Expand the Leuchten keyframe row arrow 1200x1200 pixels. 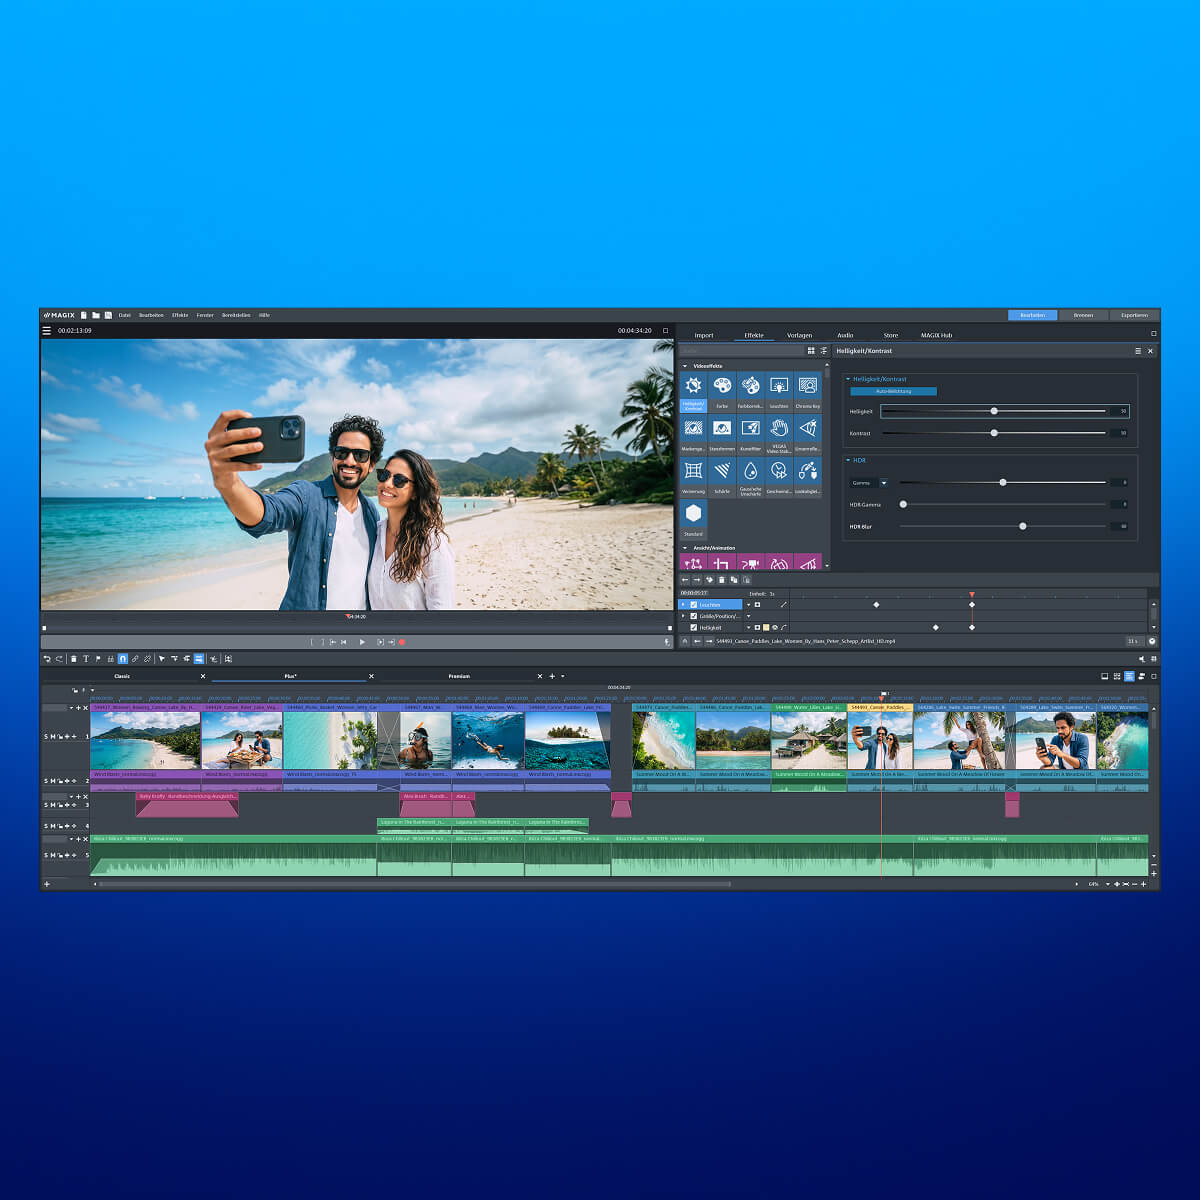[683, 605]
